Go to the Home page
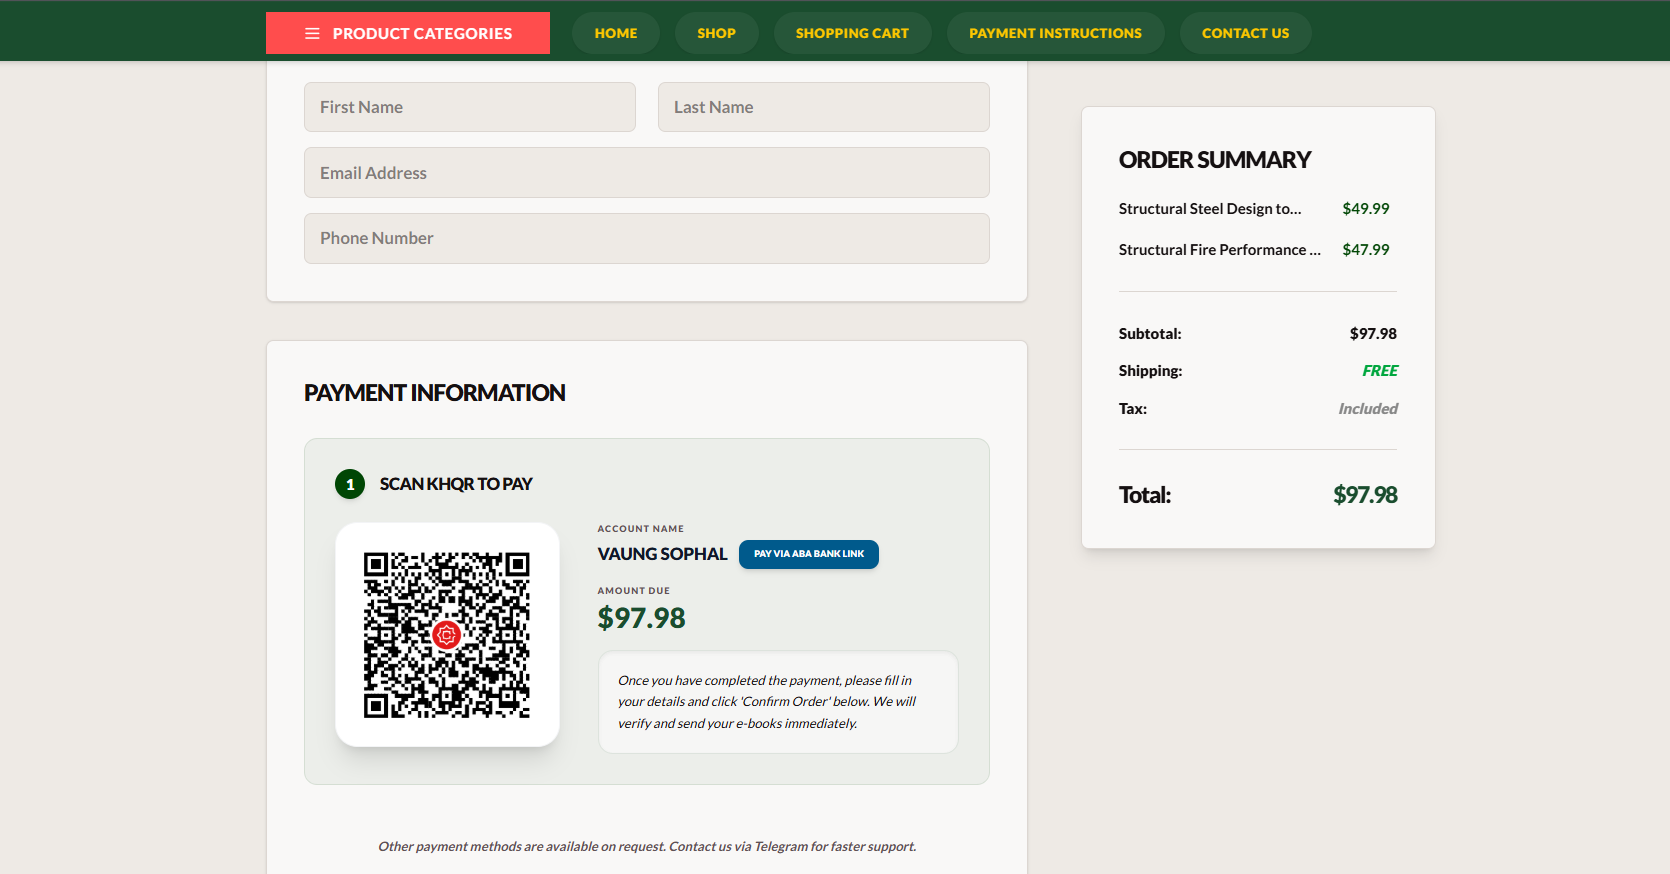This screenshot has height=874, width=1670. (616, 33)
